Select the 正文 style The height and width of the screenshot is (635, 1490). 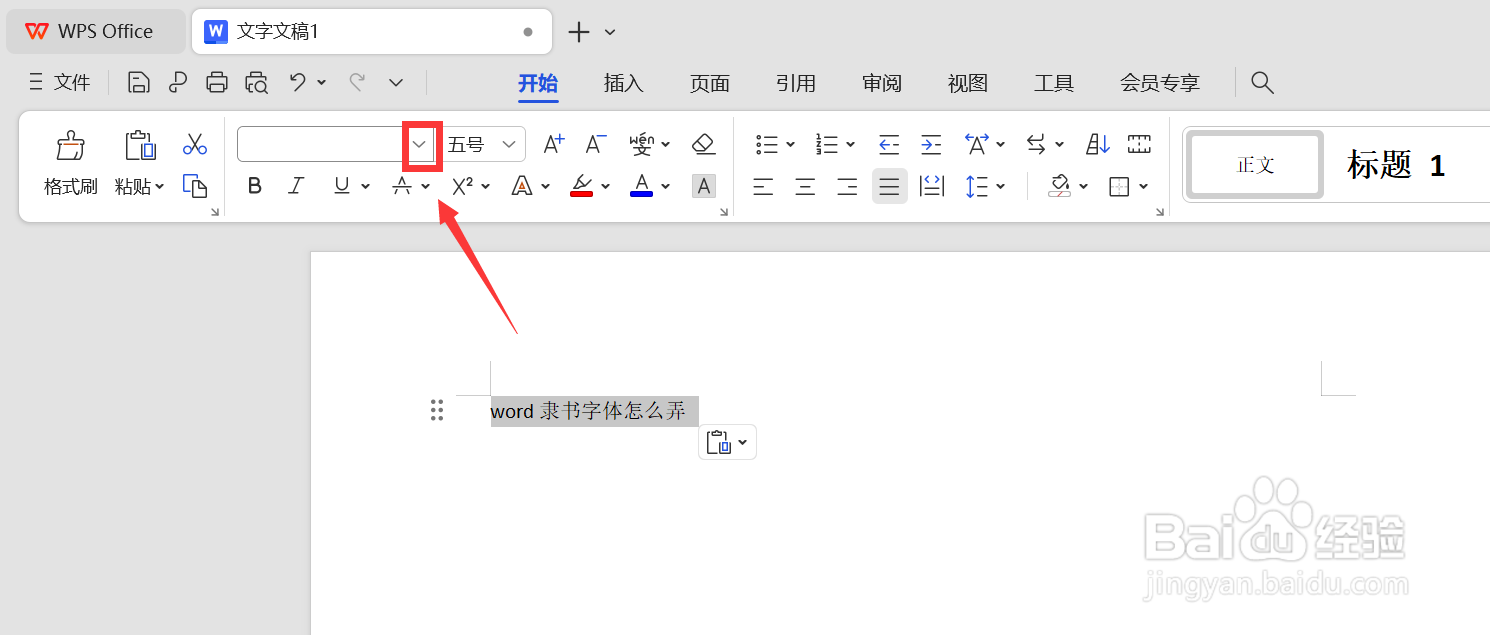tap(1253, 164)
